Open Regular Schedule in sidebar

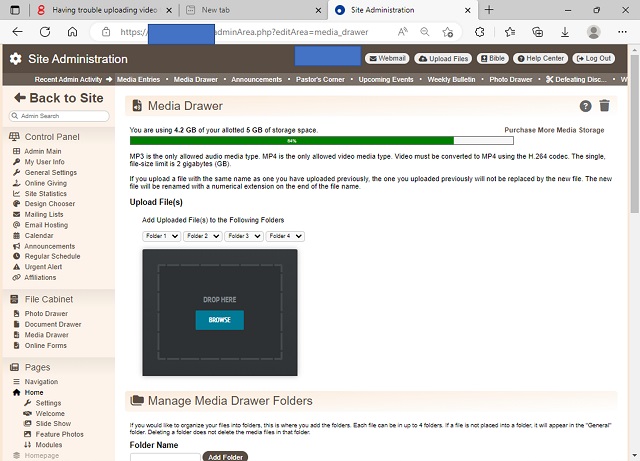[52, 256]
